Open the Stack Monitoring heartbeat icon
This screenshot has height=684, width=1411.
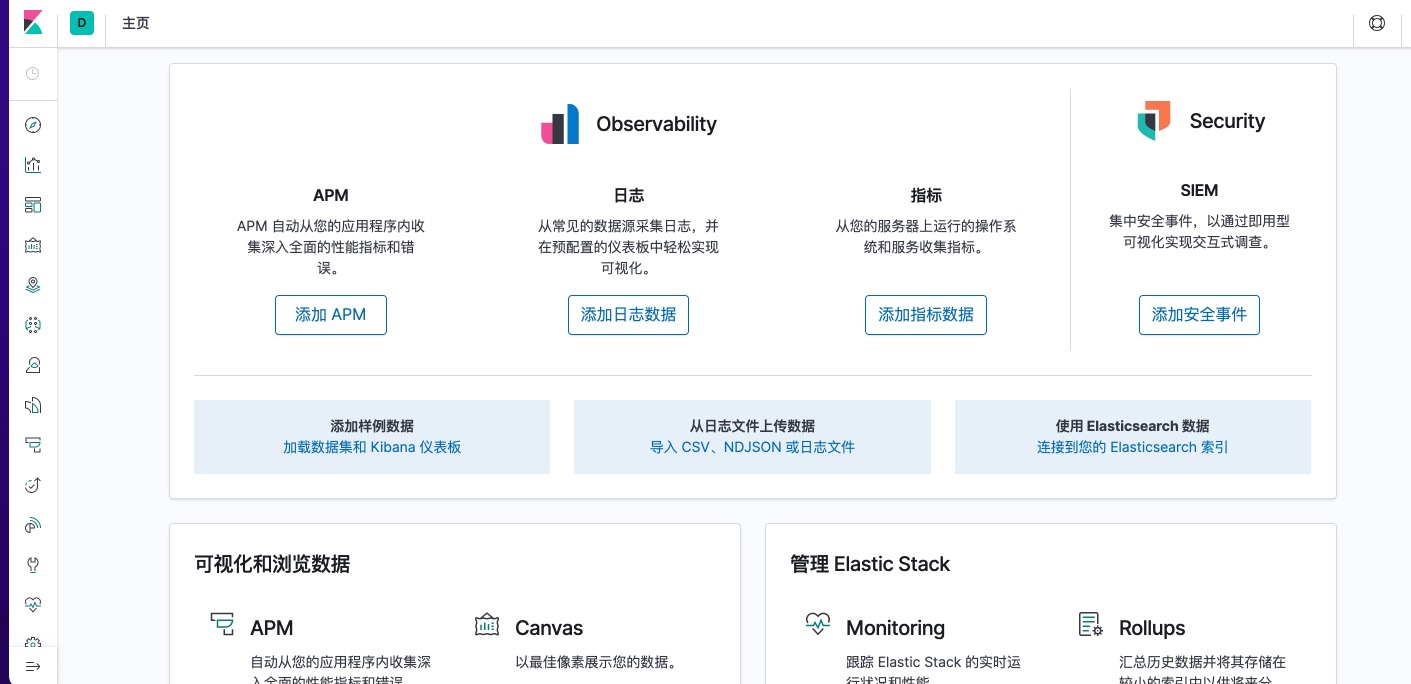tap(33, 605)
